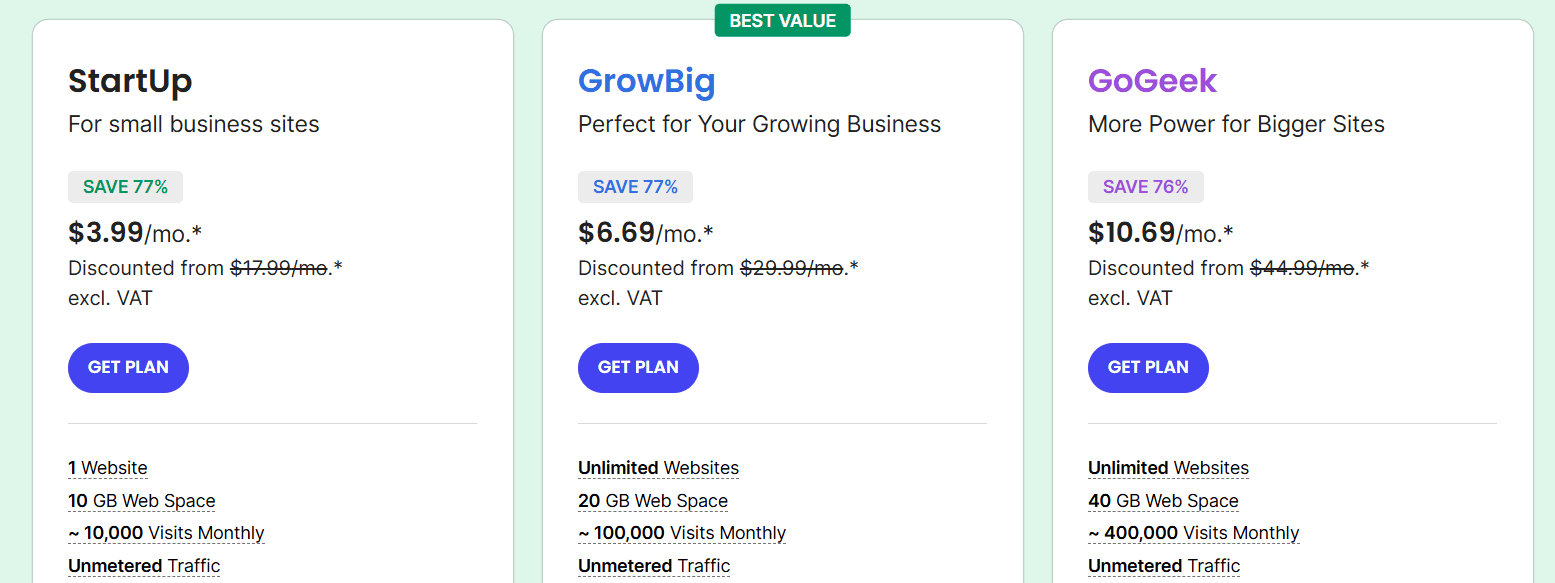Screen dimensions: 1555x583
Task: Open details for StartUp's 10,000 Visits Monthly
Action: 166,533
